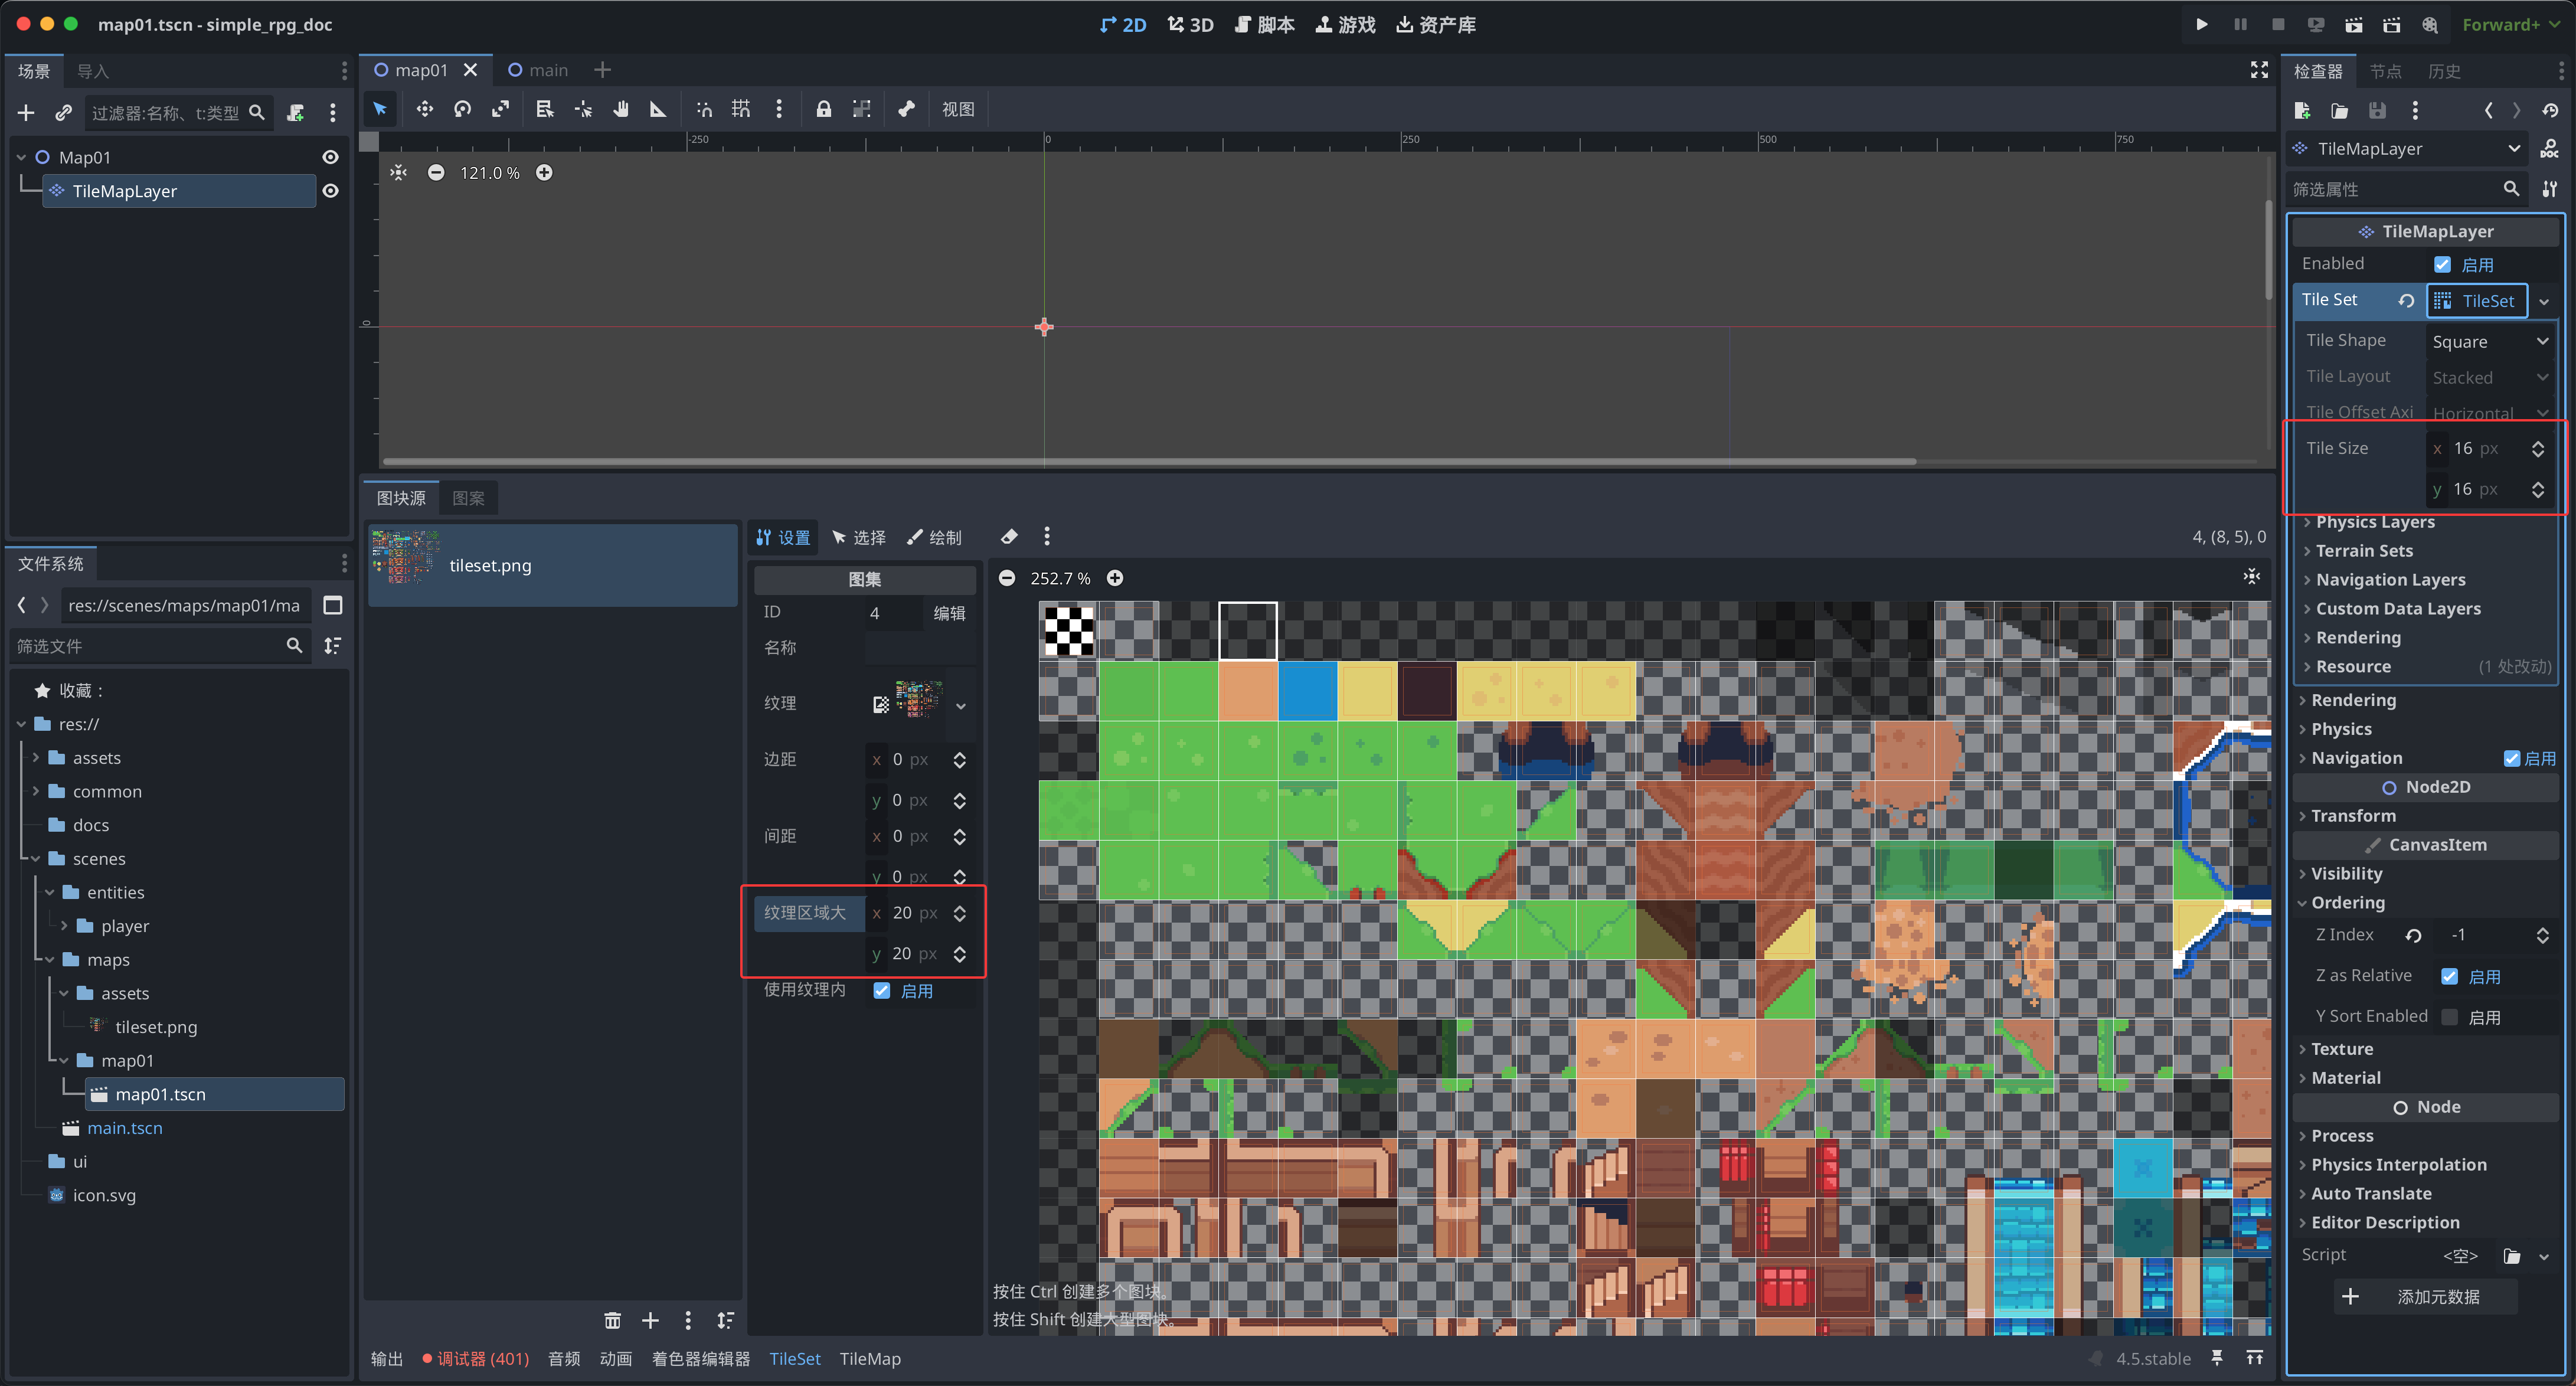Select the eraser tool in TileSet editor
This screenshot has height=1386, width=2576.
[1009, 537]
